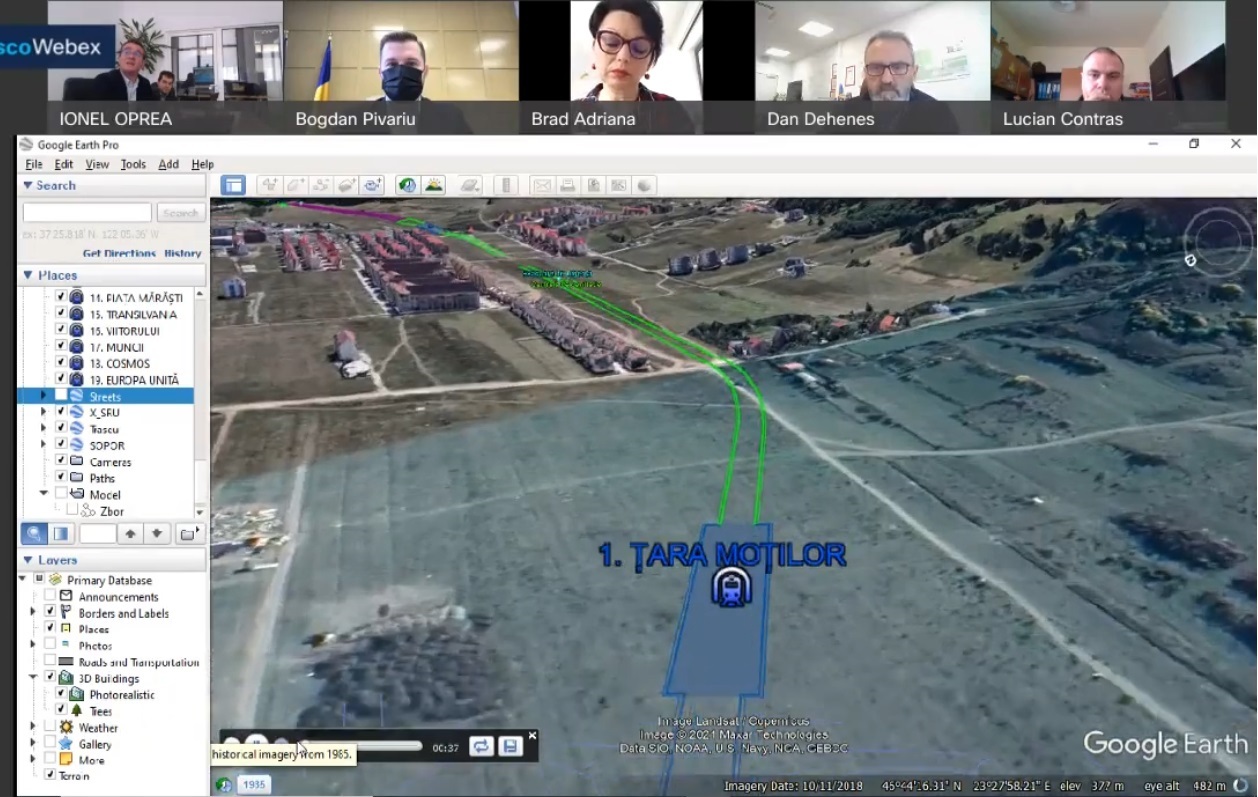Toggle the sidebar visibility button
The image size is (1258, 797).
coord(233,185)
